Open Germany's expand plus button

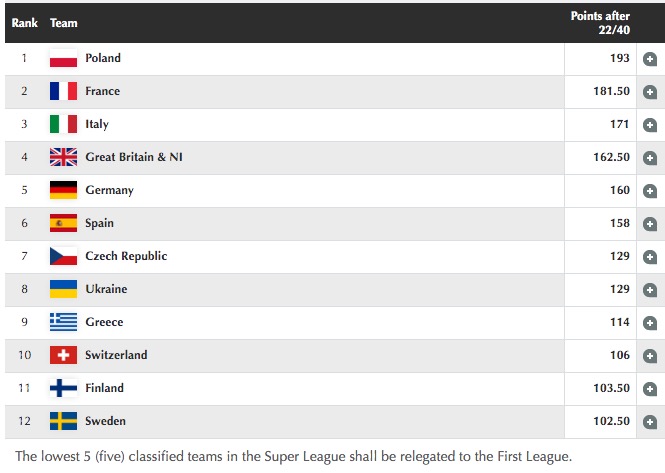pos(650,191)
